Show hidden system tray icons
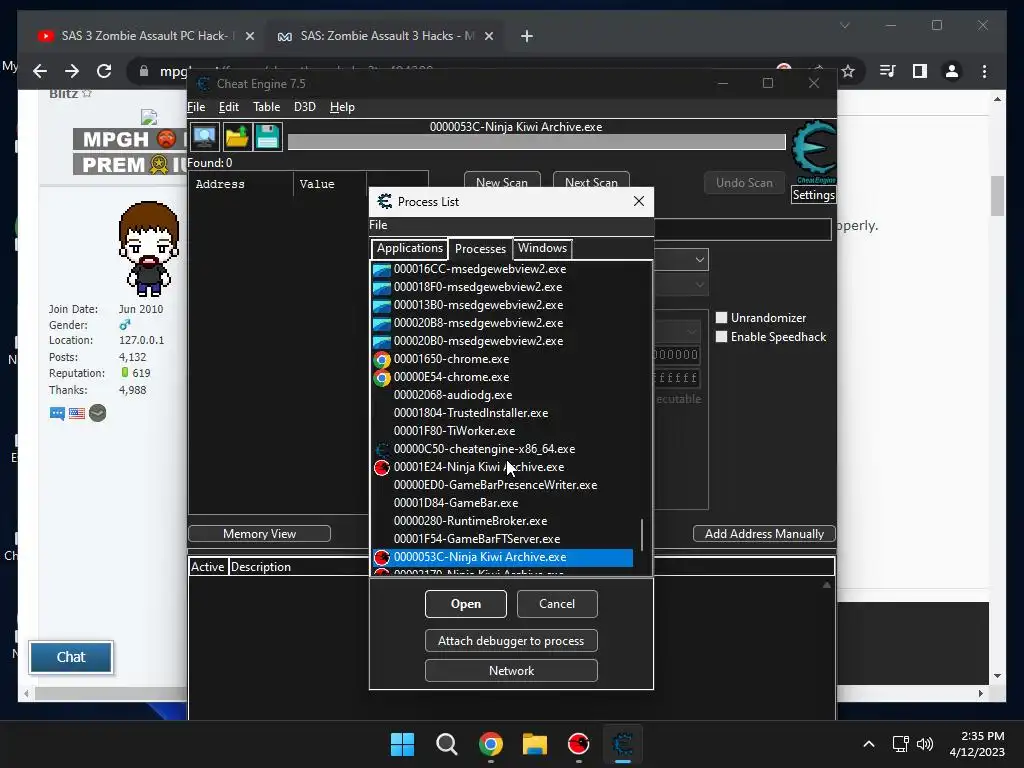The width and height of the screenshot is (1024, 768). click(869, 744)
